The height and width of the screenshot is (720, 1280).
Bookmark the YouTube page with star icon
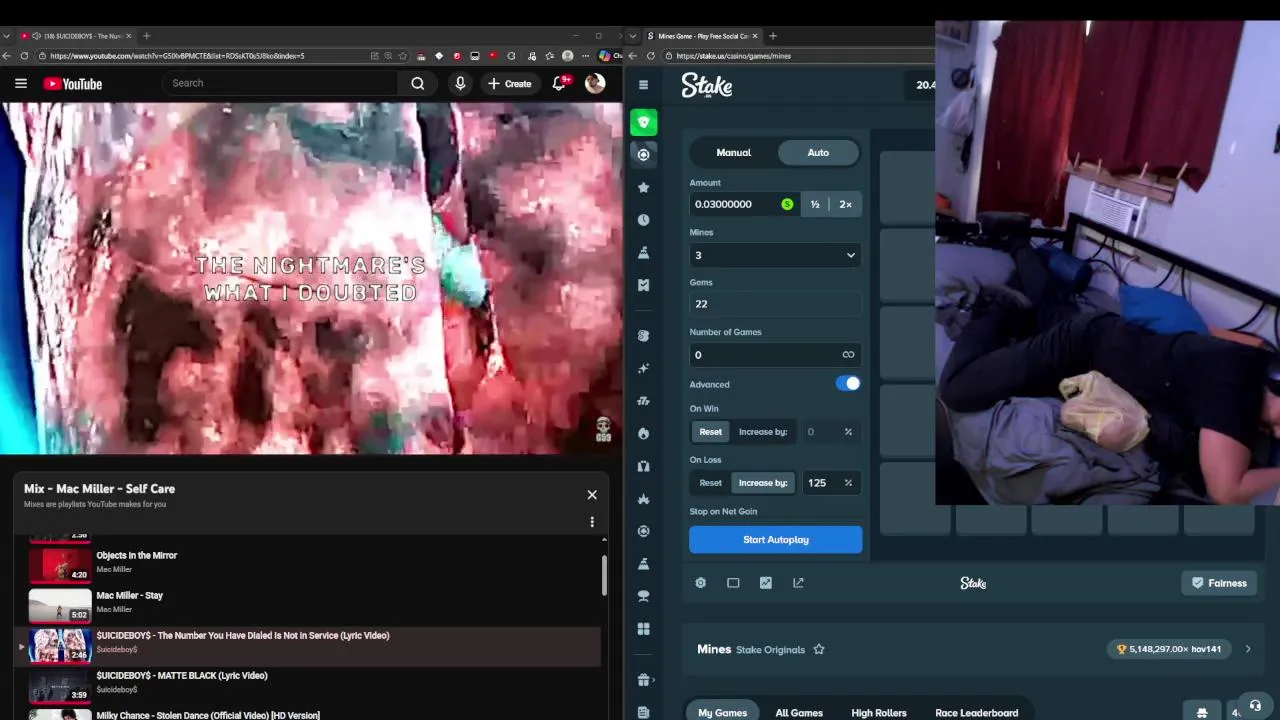coord(403,56)
